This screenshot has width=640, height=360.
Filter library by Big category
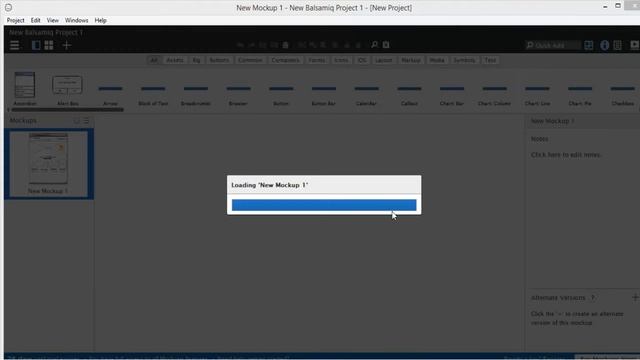196,60
